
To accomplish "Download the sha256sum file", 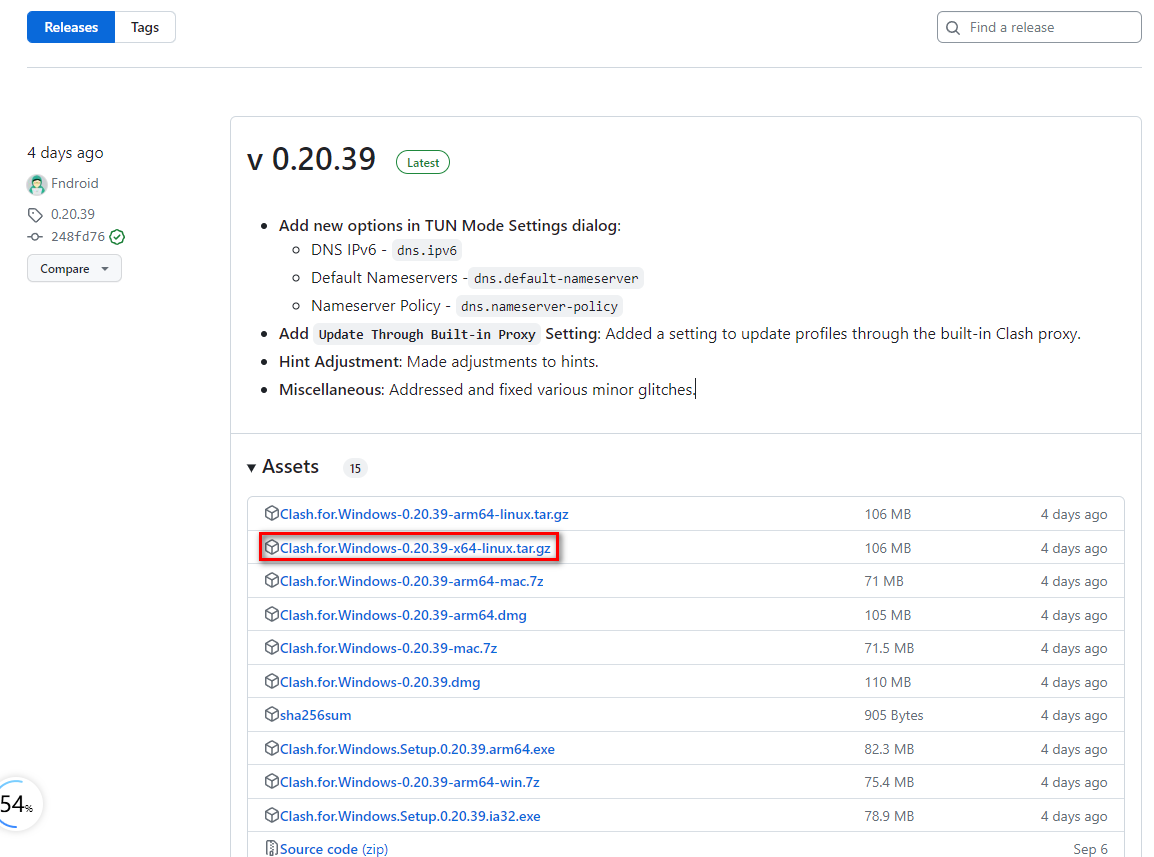I will pos(315,716).
